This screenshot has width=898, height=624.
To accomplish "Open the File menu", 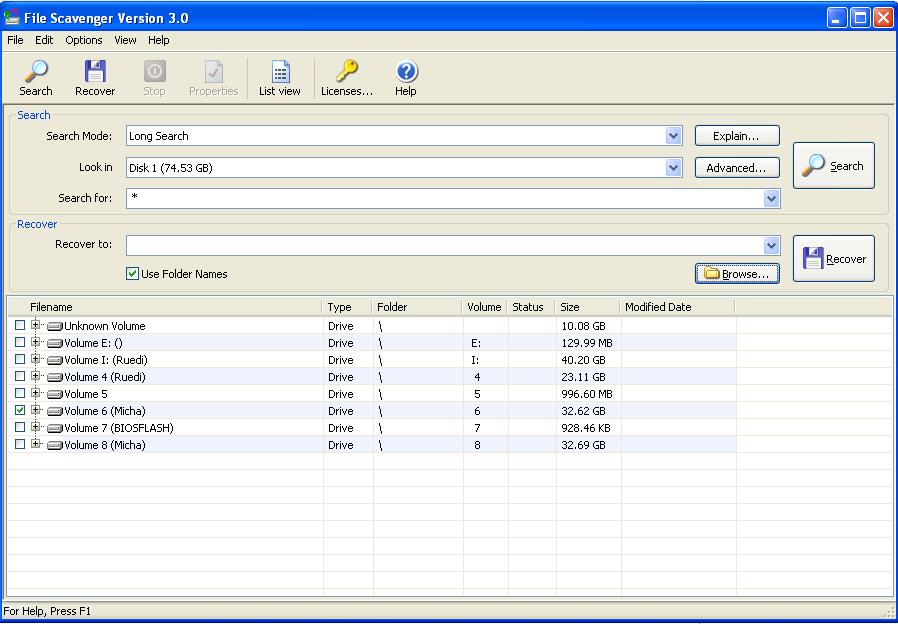I will [15, 40].
